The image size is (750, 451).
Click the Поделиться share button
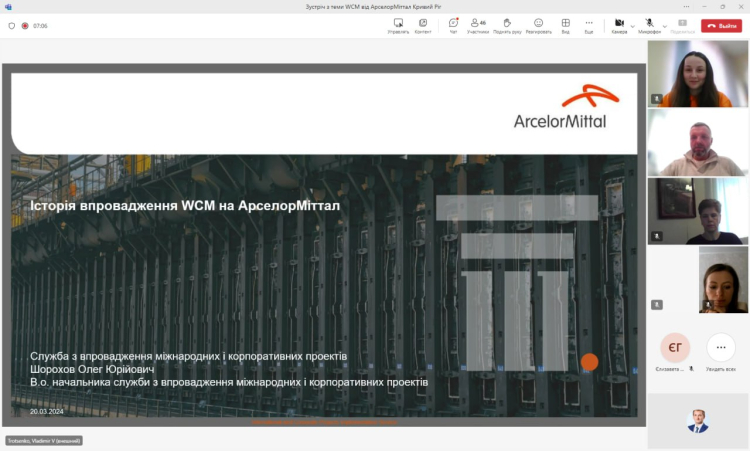[683, 24]
